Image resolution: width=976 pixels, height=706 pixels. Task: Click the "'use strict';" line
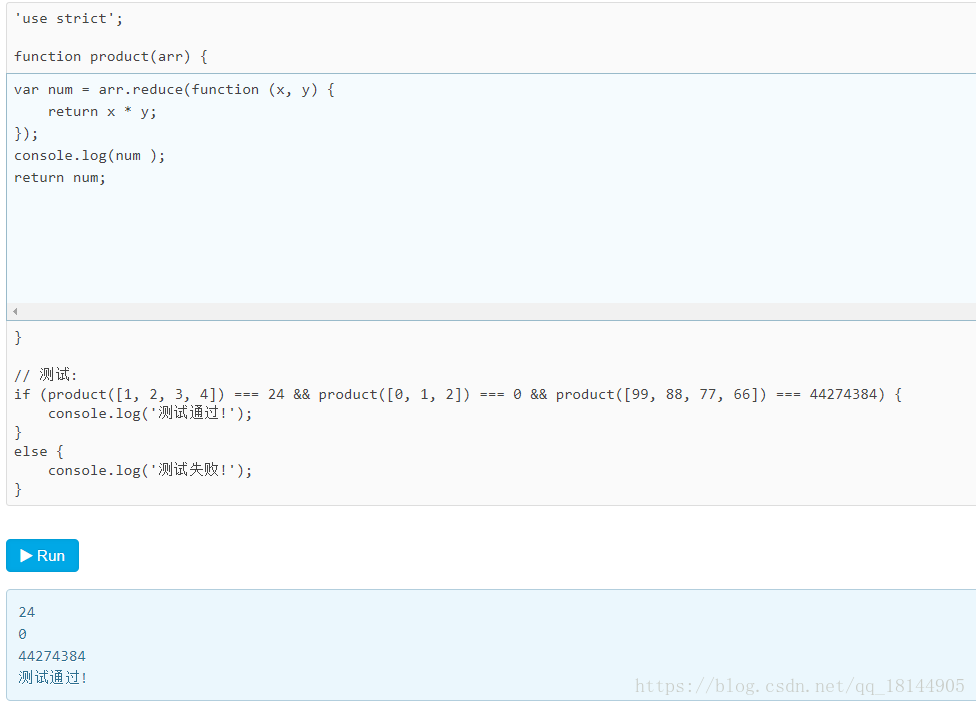pos(68,19)
